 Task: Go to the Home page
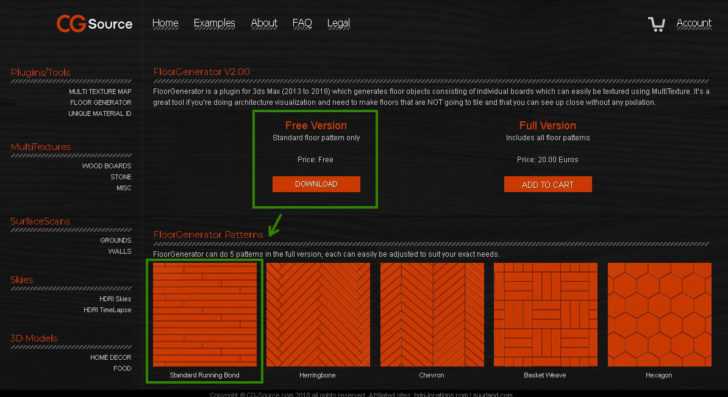point(165,23)
